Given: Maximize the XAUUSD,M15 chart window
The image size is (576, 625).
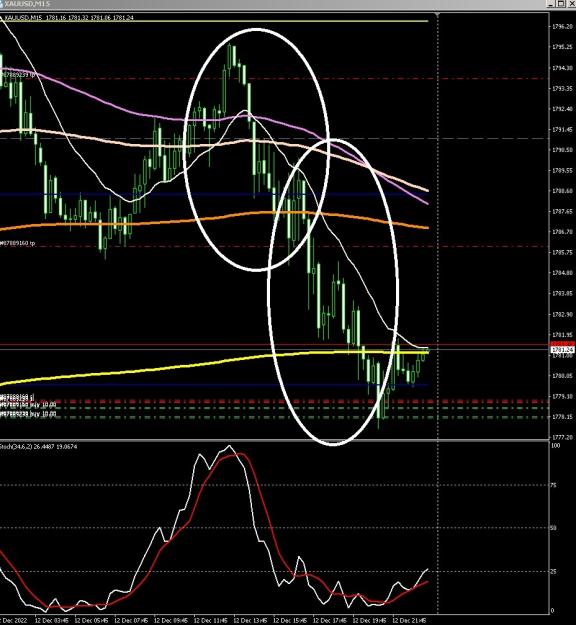Looking at the screenshot, I should (x=560, y=4).
